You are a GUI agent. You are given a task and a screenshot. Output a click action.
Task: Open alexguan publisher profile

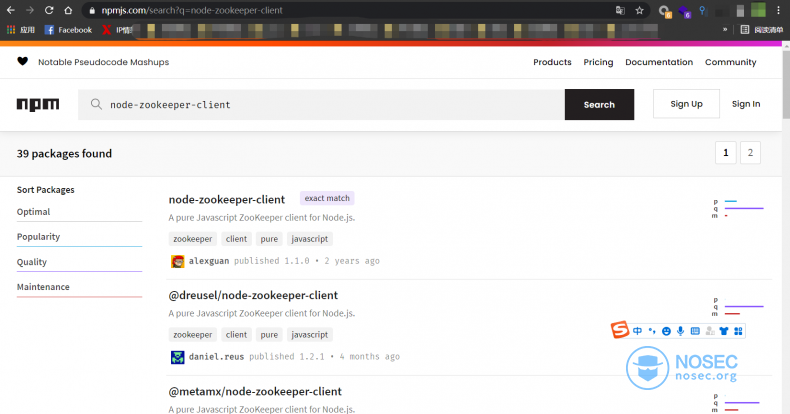[x=209, y=261]
